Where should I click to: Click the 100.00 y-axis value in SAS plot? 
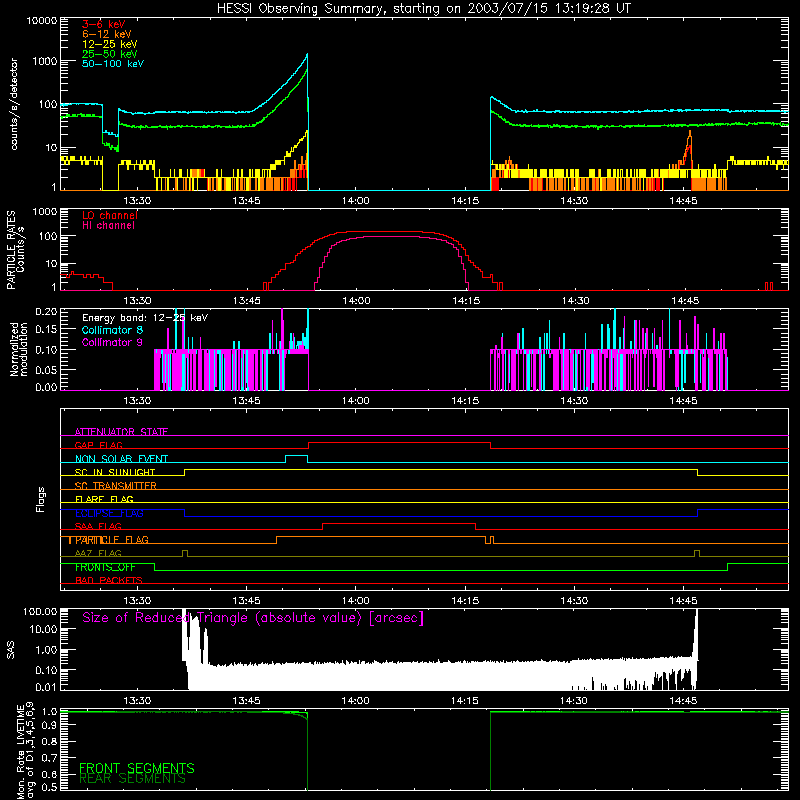tap(40, 612)
